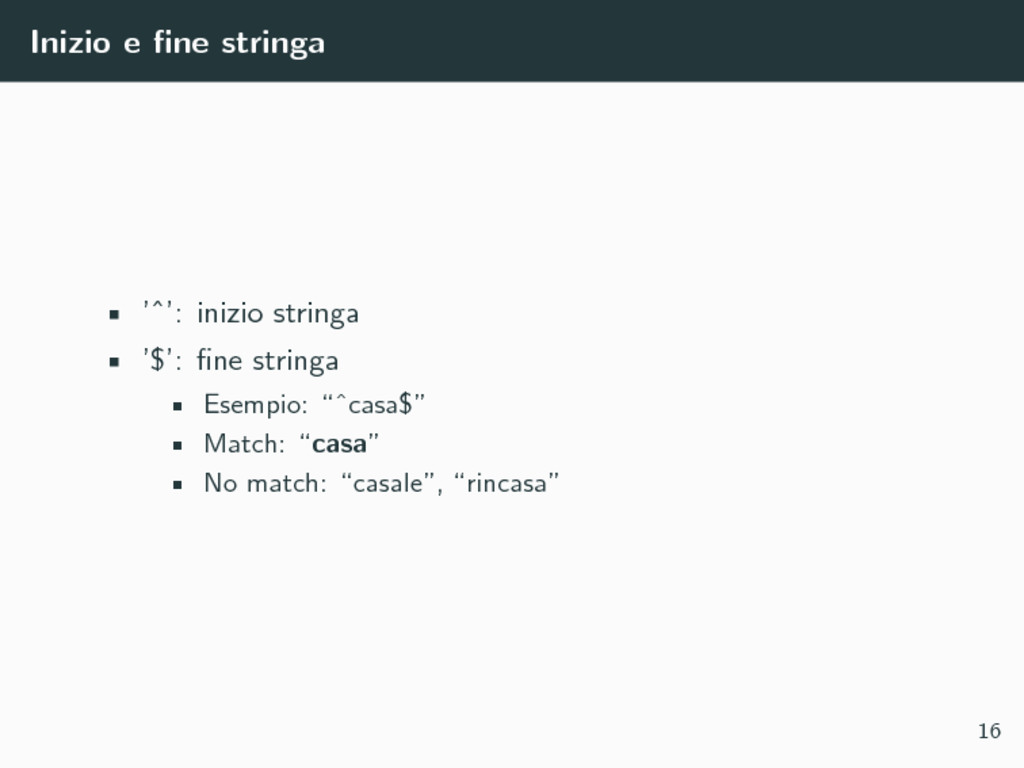Click the word 'rincasa'
Screen dimensions: 1024x768
[506, 483]
